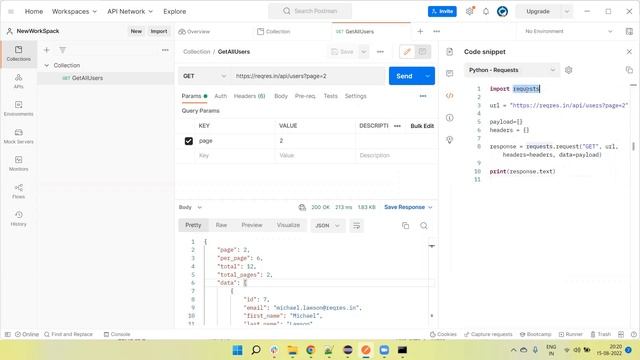
Task: Open Console in status bar
Action: pos(117,334)
